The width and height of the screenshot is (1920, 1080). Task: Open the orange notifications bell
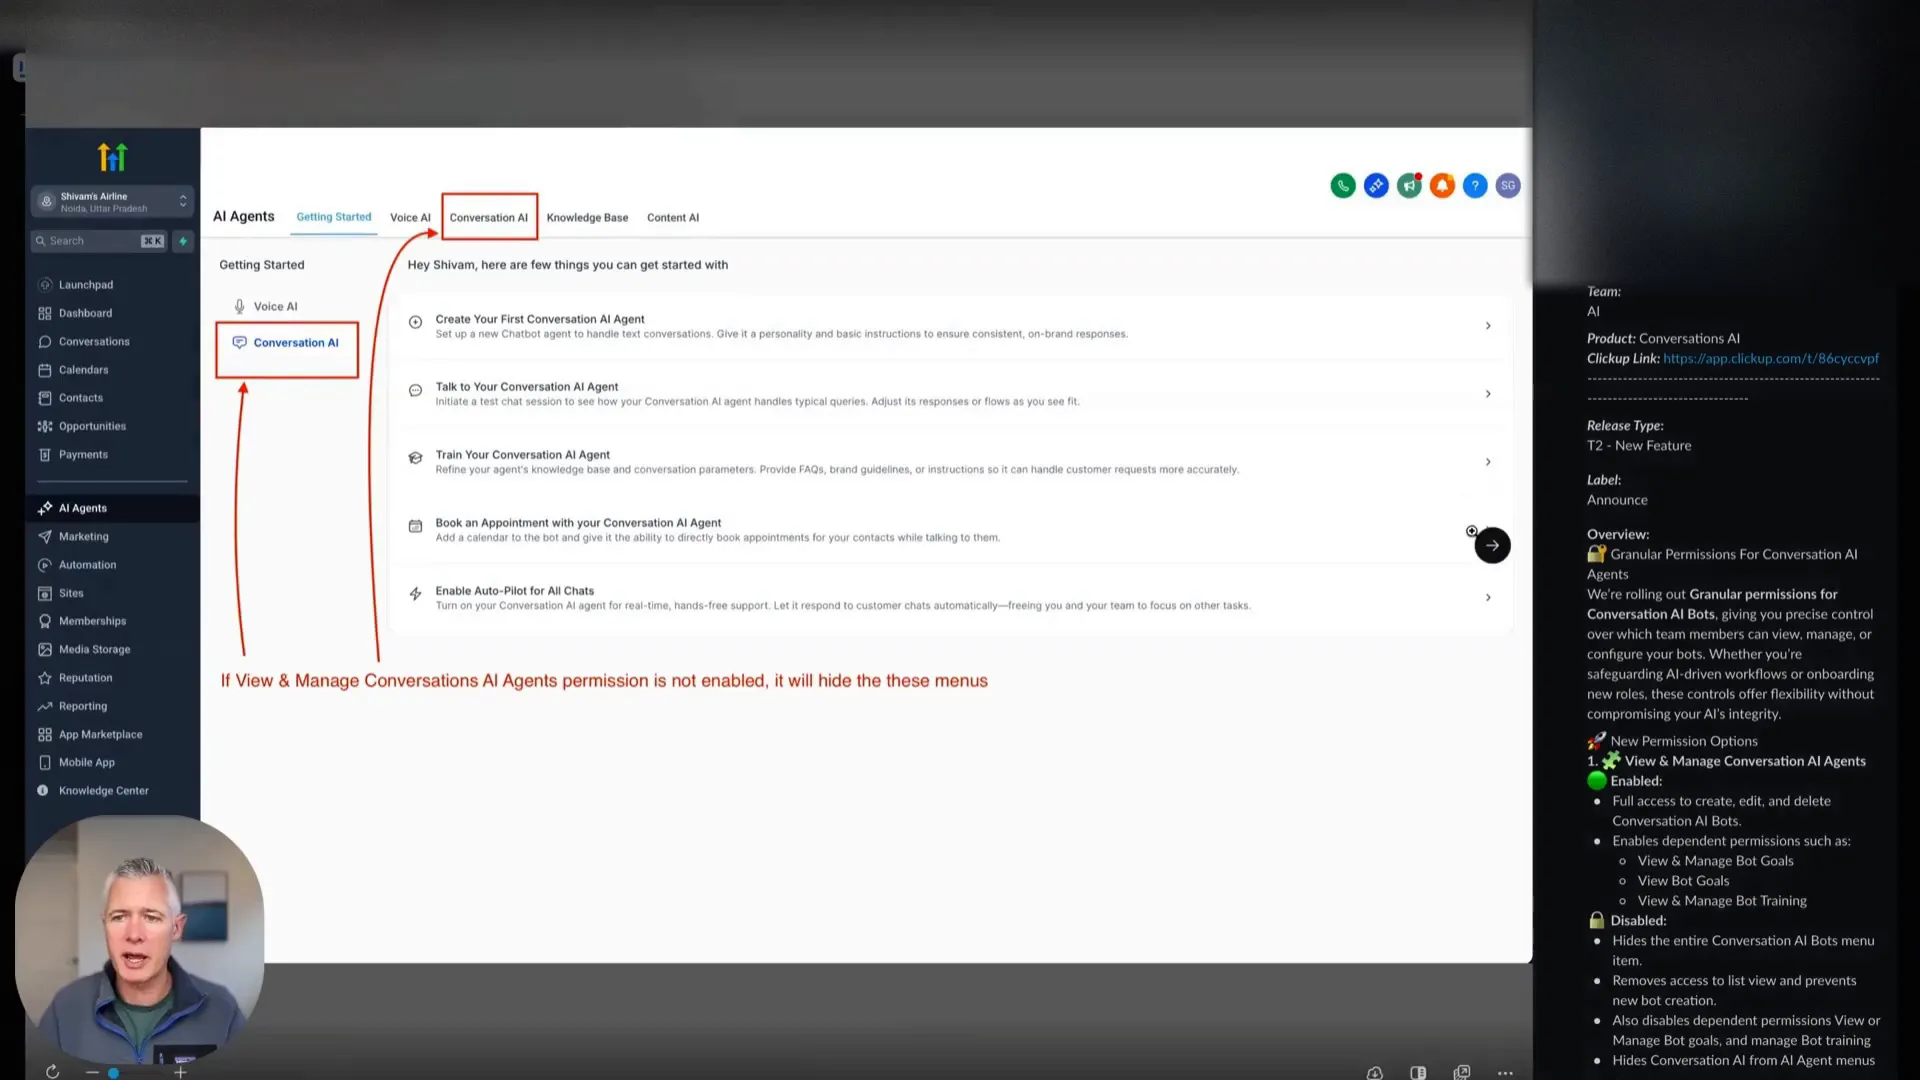click(x=1442, y=185)
